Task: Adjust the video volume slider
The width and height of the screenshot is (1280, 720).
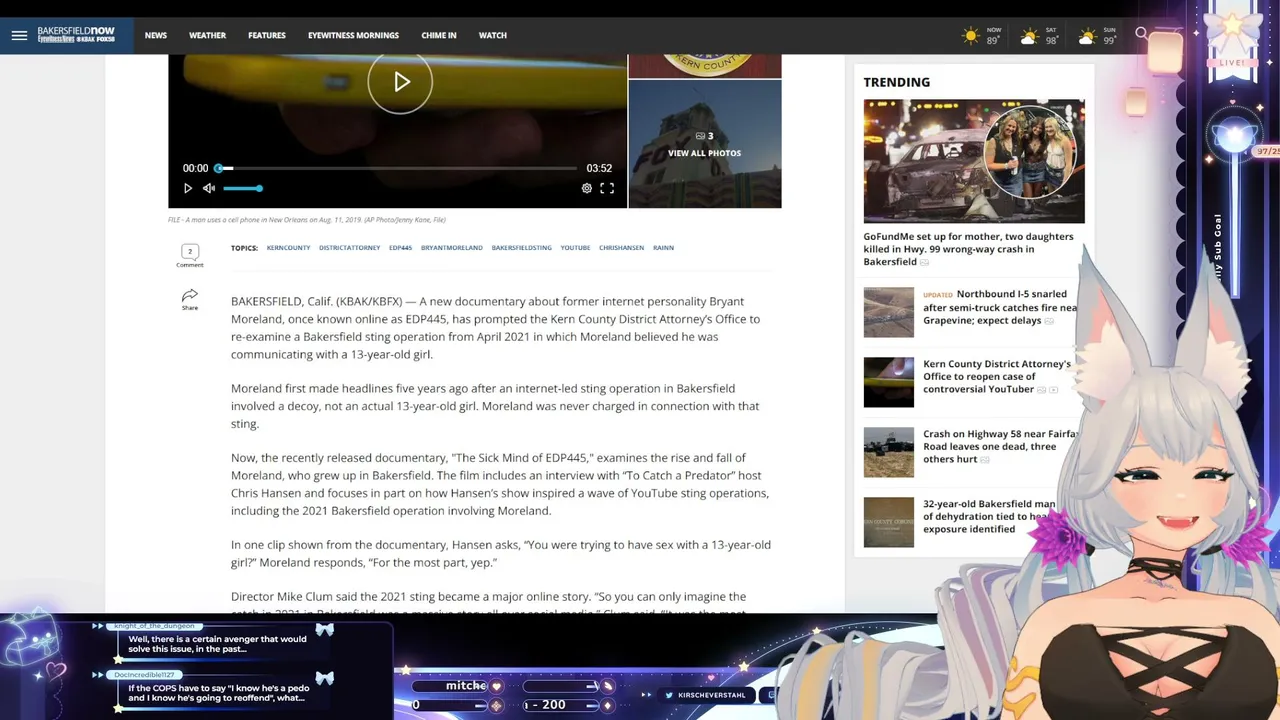Action: point(242,188)
